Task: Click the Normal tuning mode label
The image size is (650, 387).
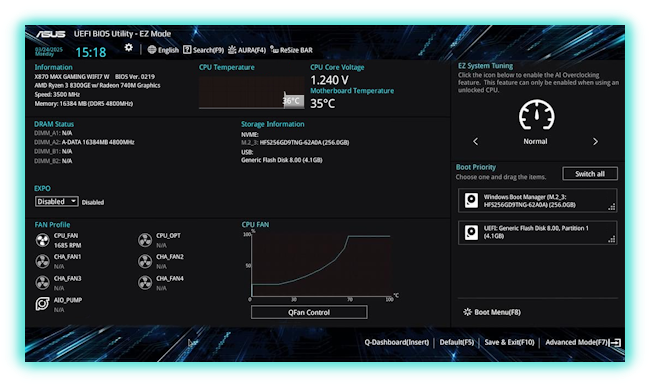Action: tap(535, 141)
